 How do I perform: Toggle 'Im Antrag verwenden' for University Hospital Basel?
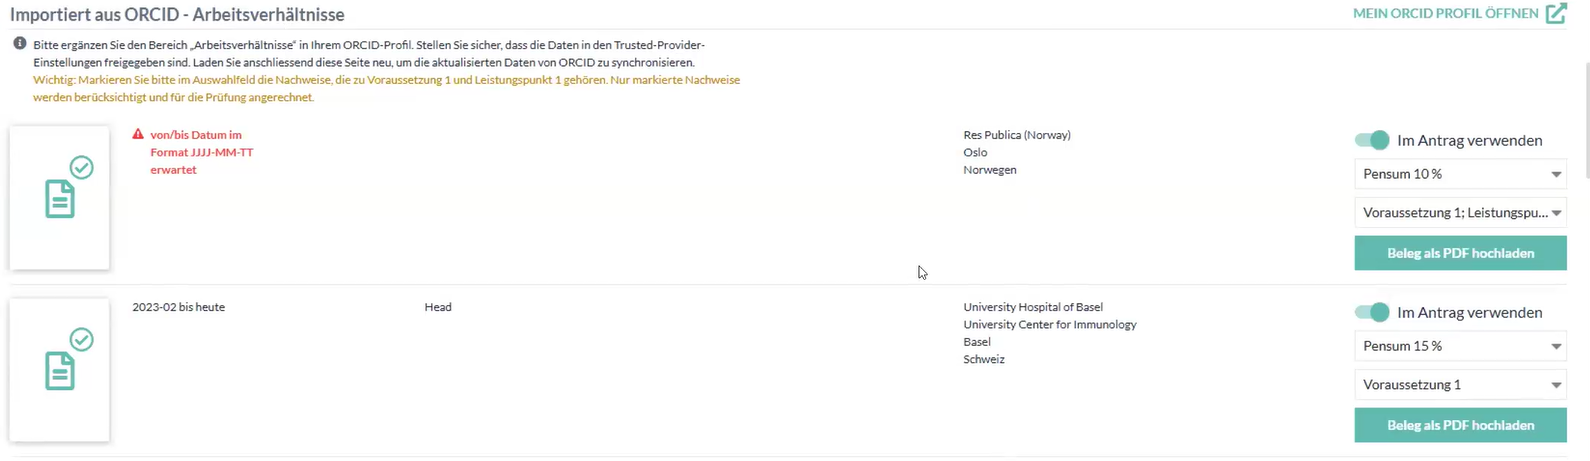1372,312
